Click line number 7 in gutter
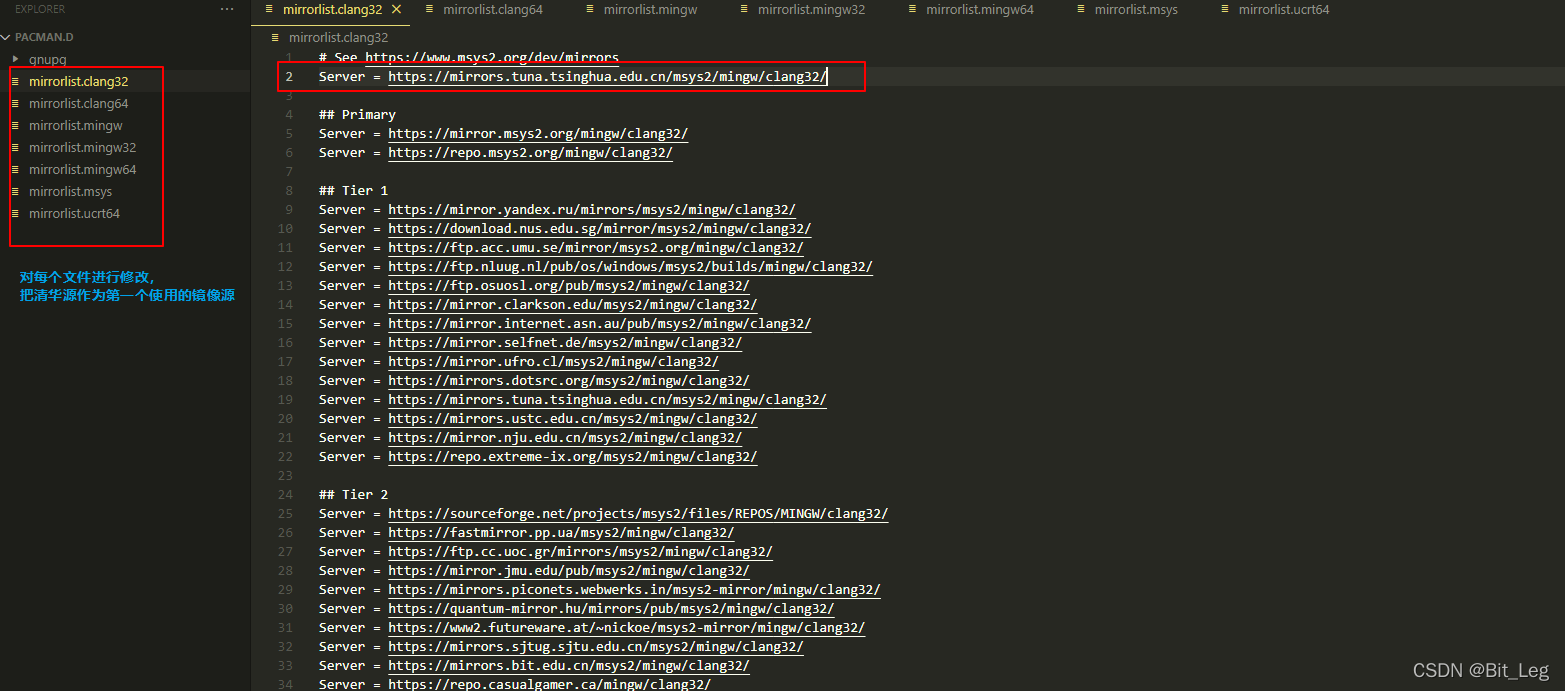1565x691 pixels. pyautogui.click(x=289, y=171)
